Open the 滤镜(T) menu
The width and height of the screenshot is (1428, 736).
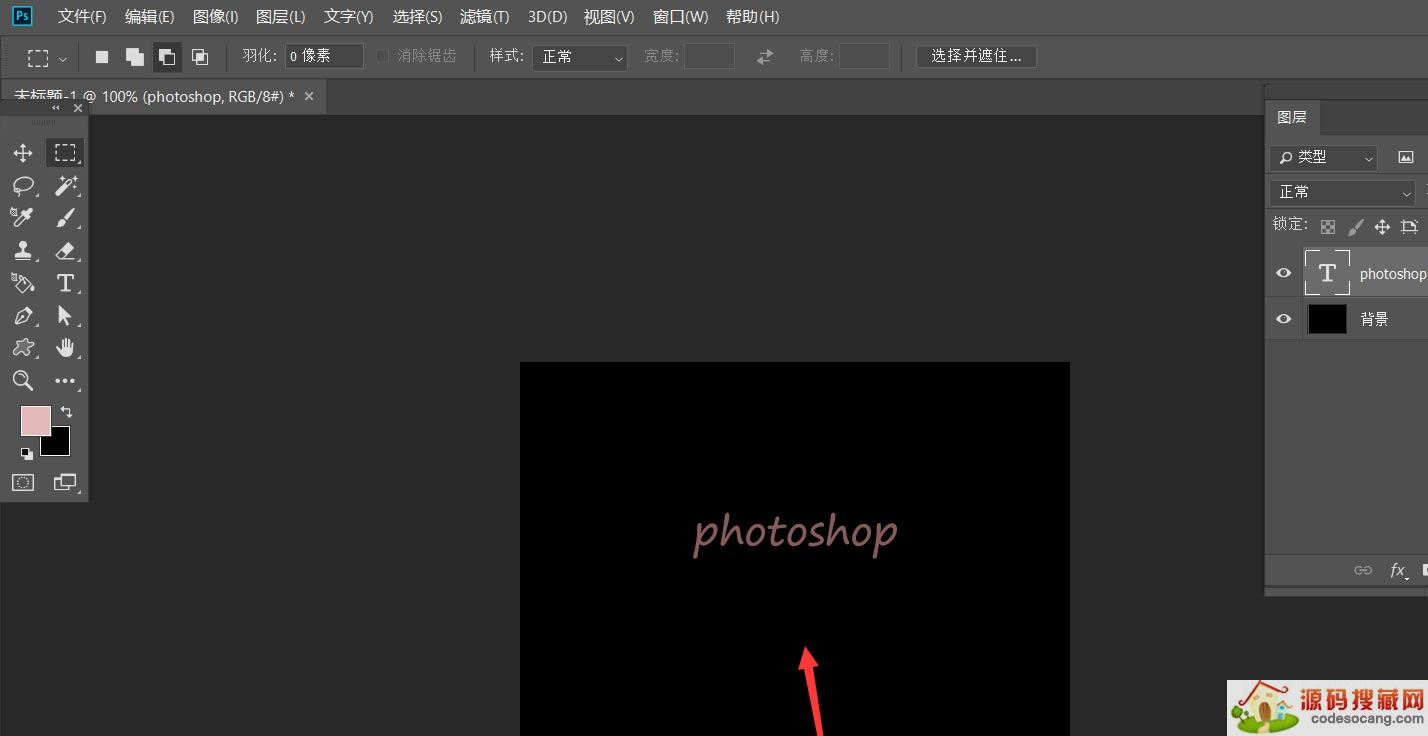[484, 17]
